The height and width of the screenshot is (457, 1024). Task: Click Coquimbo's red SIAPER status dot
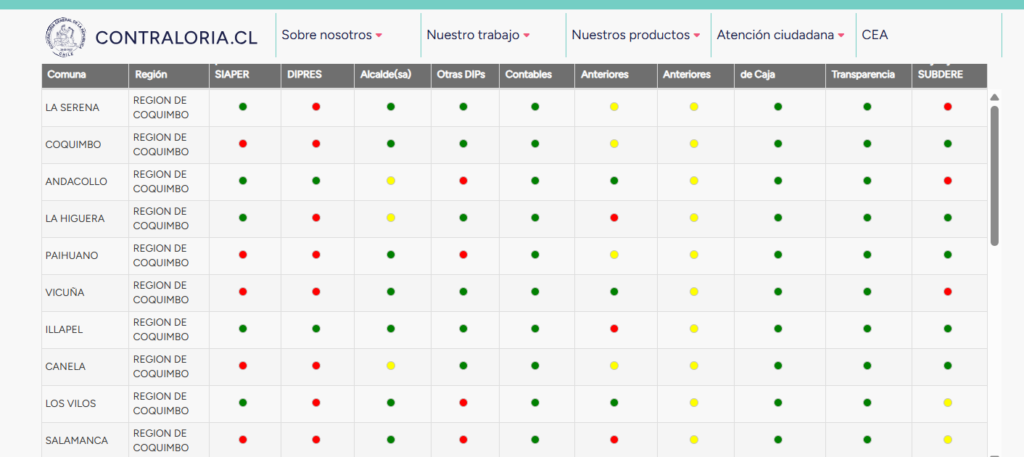point(243,144)
